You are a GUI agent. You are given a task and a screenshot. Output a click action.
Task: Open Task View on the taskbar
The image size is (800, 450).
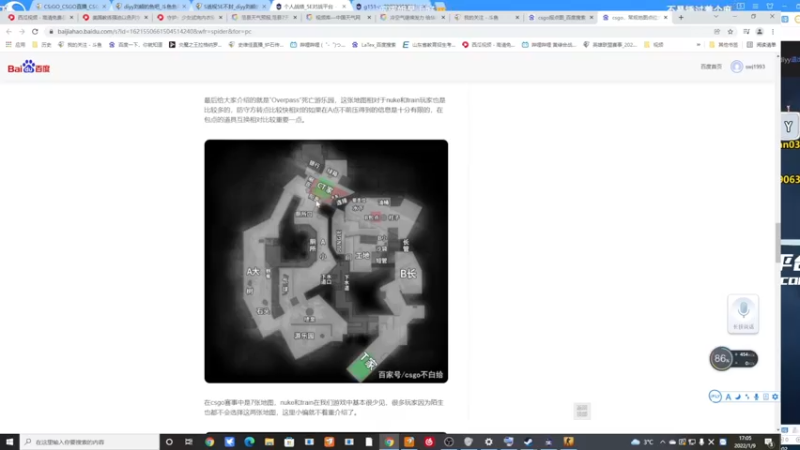tap(189, 442)
